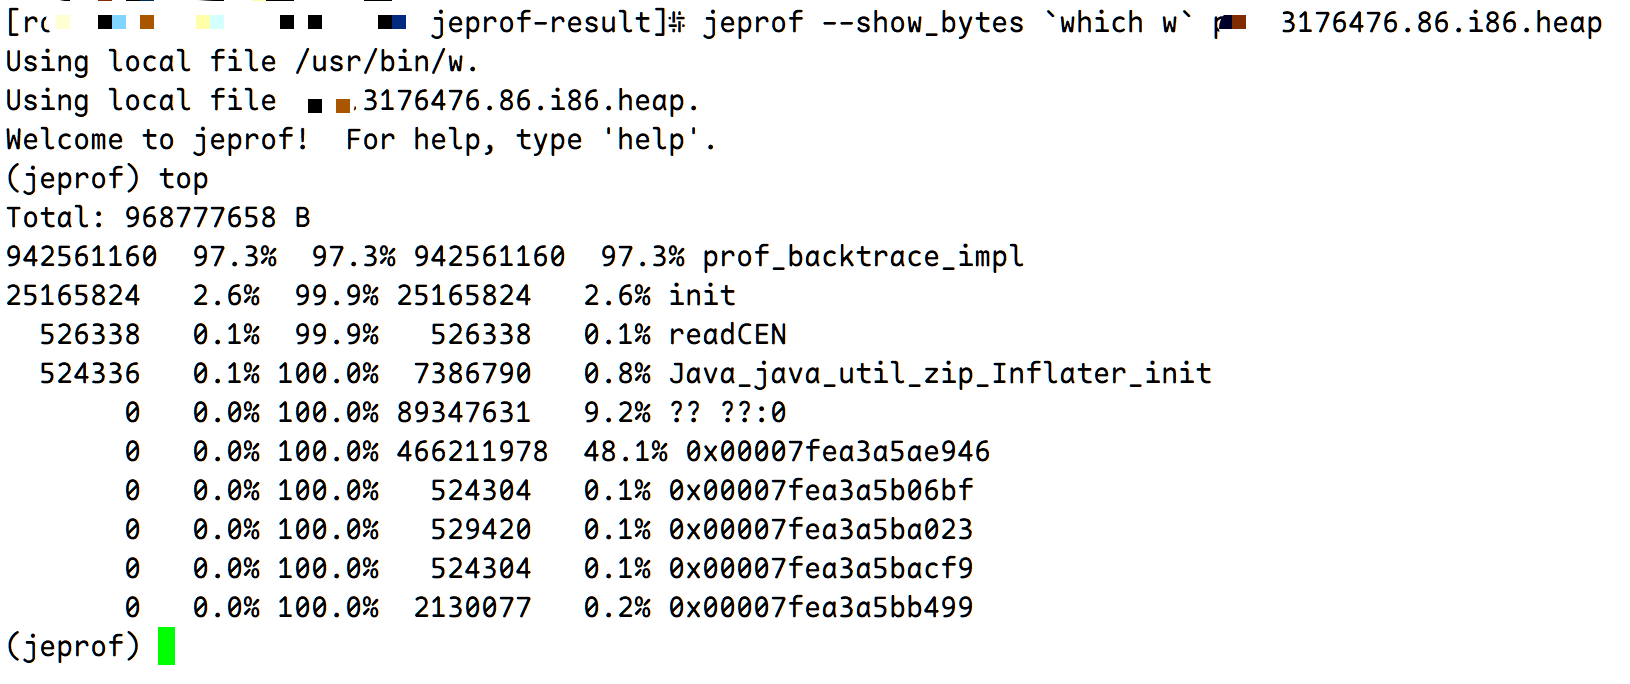Click the 466211978 byte count

tap(472, 451)
